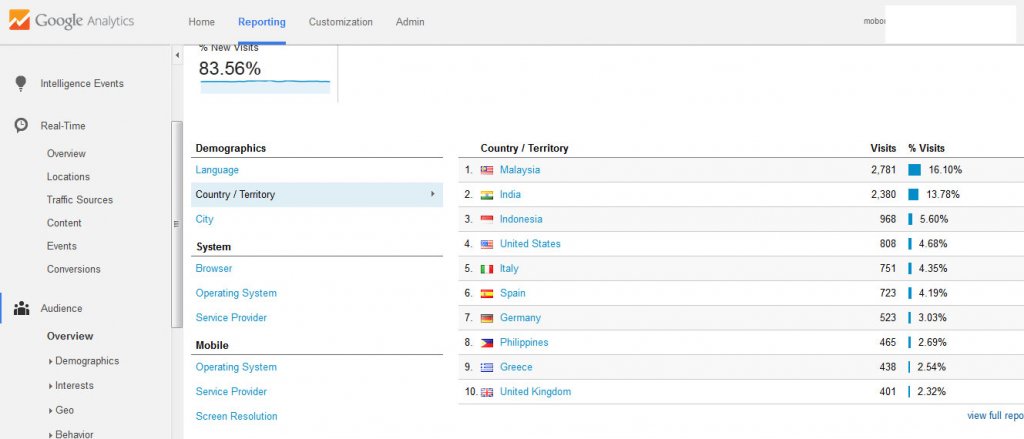This screenshot has width=1024, height=439.
Task: Click the Audience people icon
Action: pyautogui.click(x=22, y=308)
